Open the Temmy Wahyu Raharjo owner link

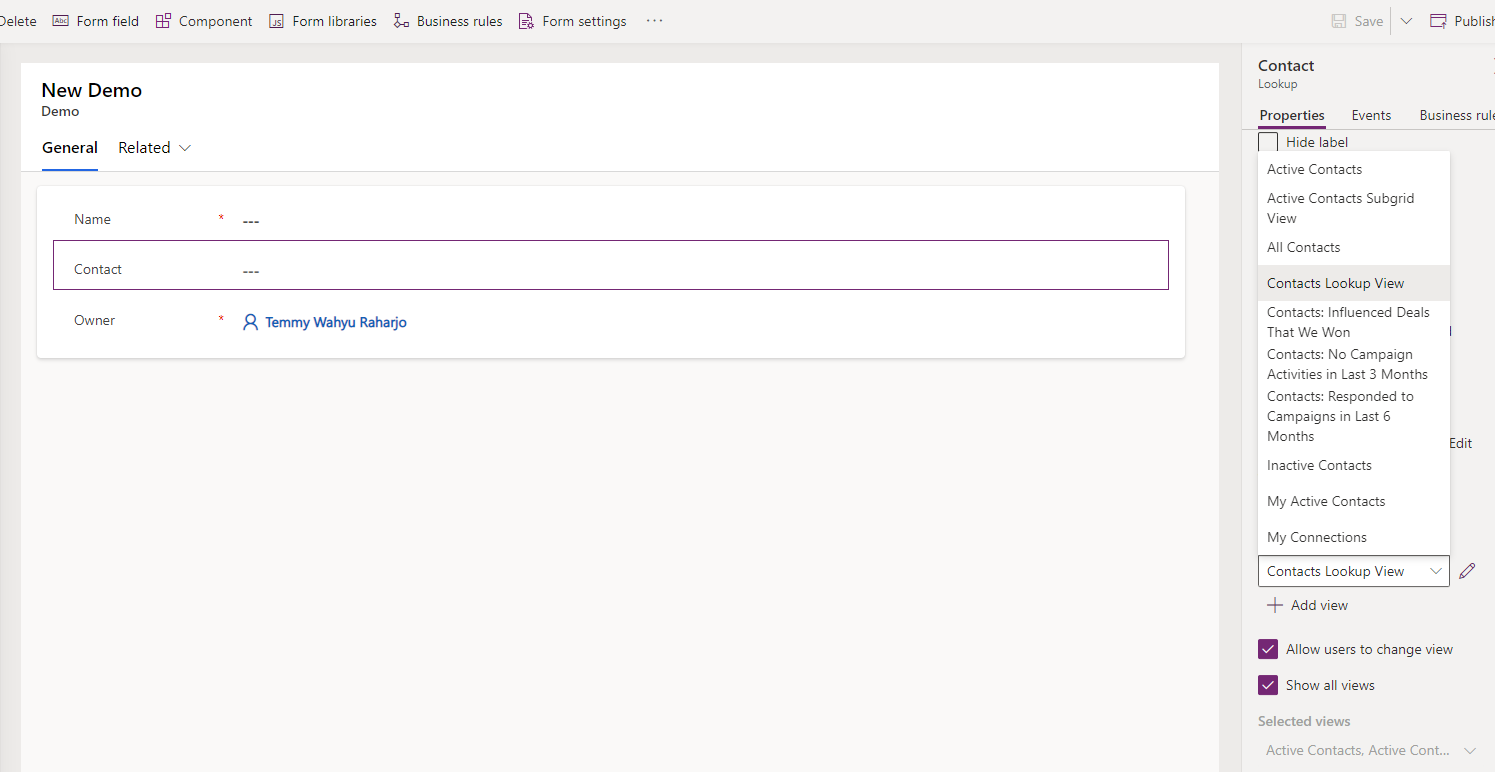(336, 322)
